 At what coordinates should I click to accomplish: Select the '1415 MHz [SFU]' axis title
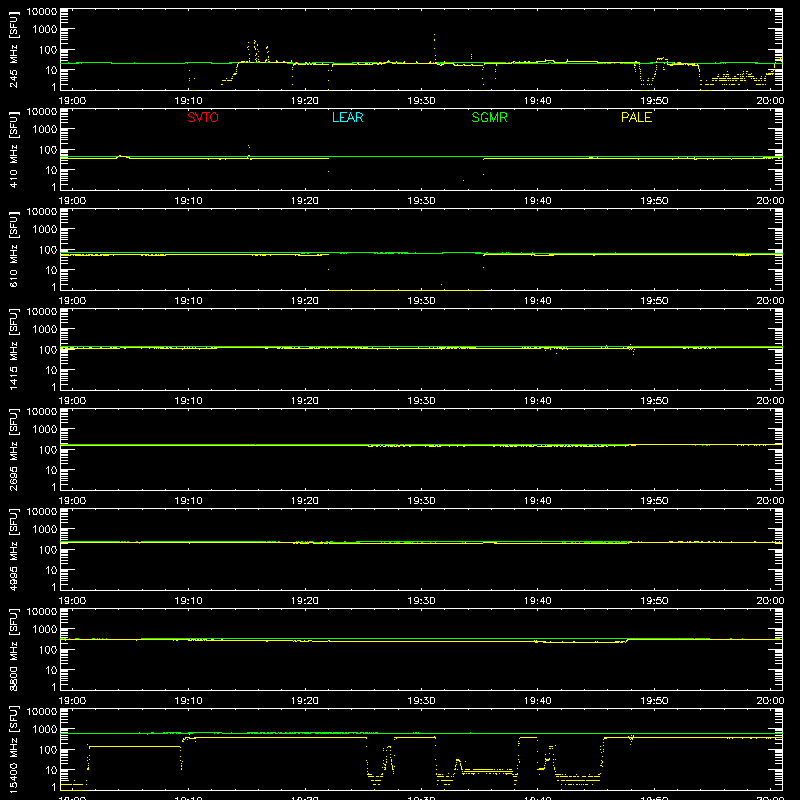[13, 349]
